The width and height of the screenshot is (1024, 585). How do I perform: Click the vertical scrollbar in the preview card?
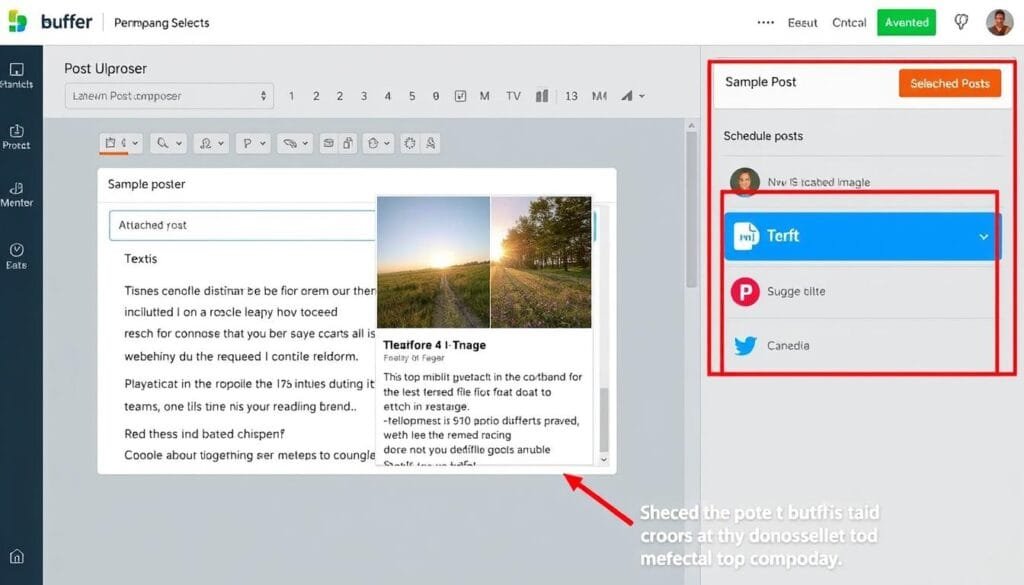tap(602, 420)
